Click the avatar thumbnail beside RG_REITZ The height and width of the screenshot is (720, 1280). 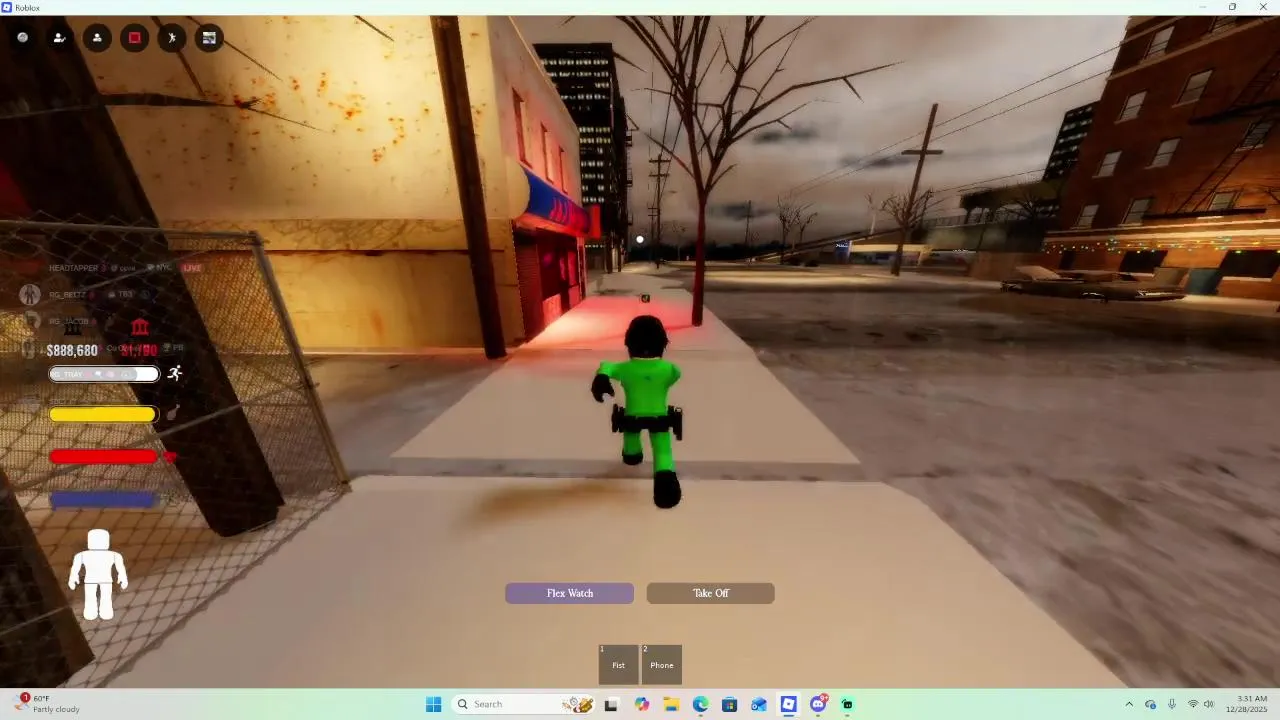point(30,294)
